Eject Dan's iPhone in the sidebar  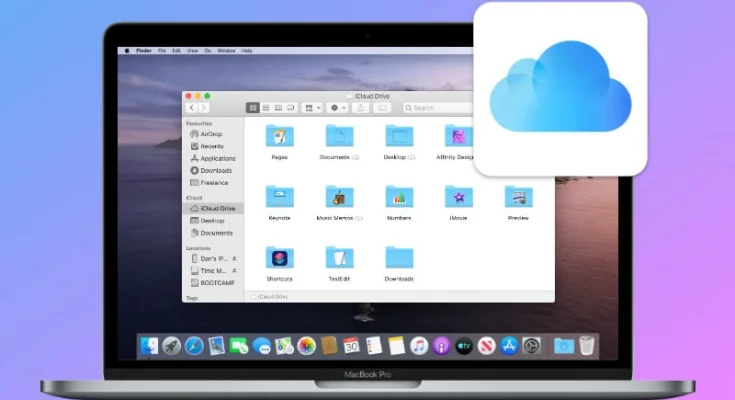coord(234,258)
